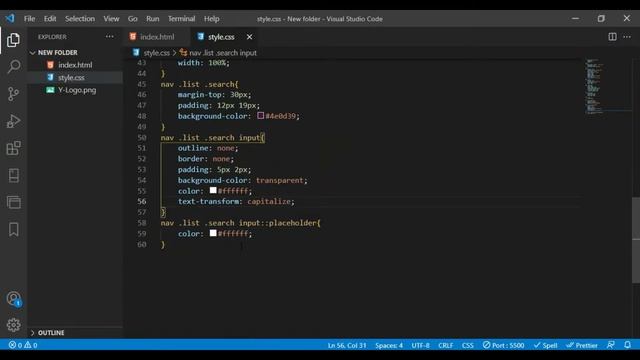Viewport: 640px width, 360px height.
Task: Click the #4e0d39 color swatch
Action: 260,116
